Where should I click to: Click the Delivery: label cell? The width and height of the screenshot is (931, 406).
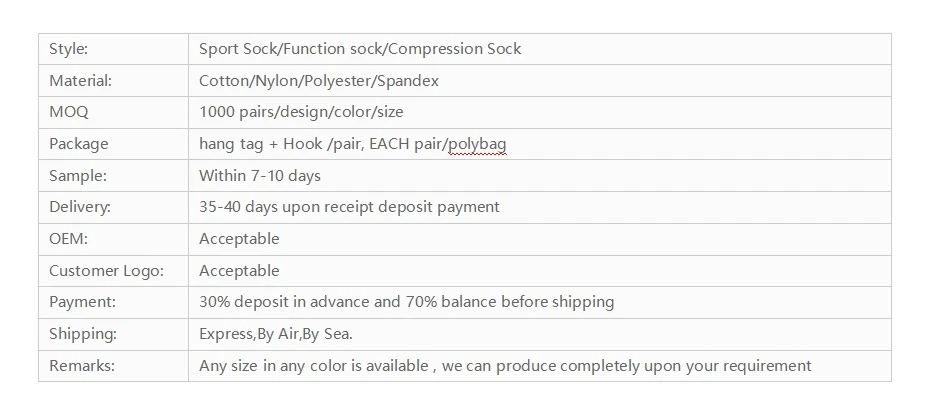coord(113,207)
